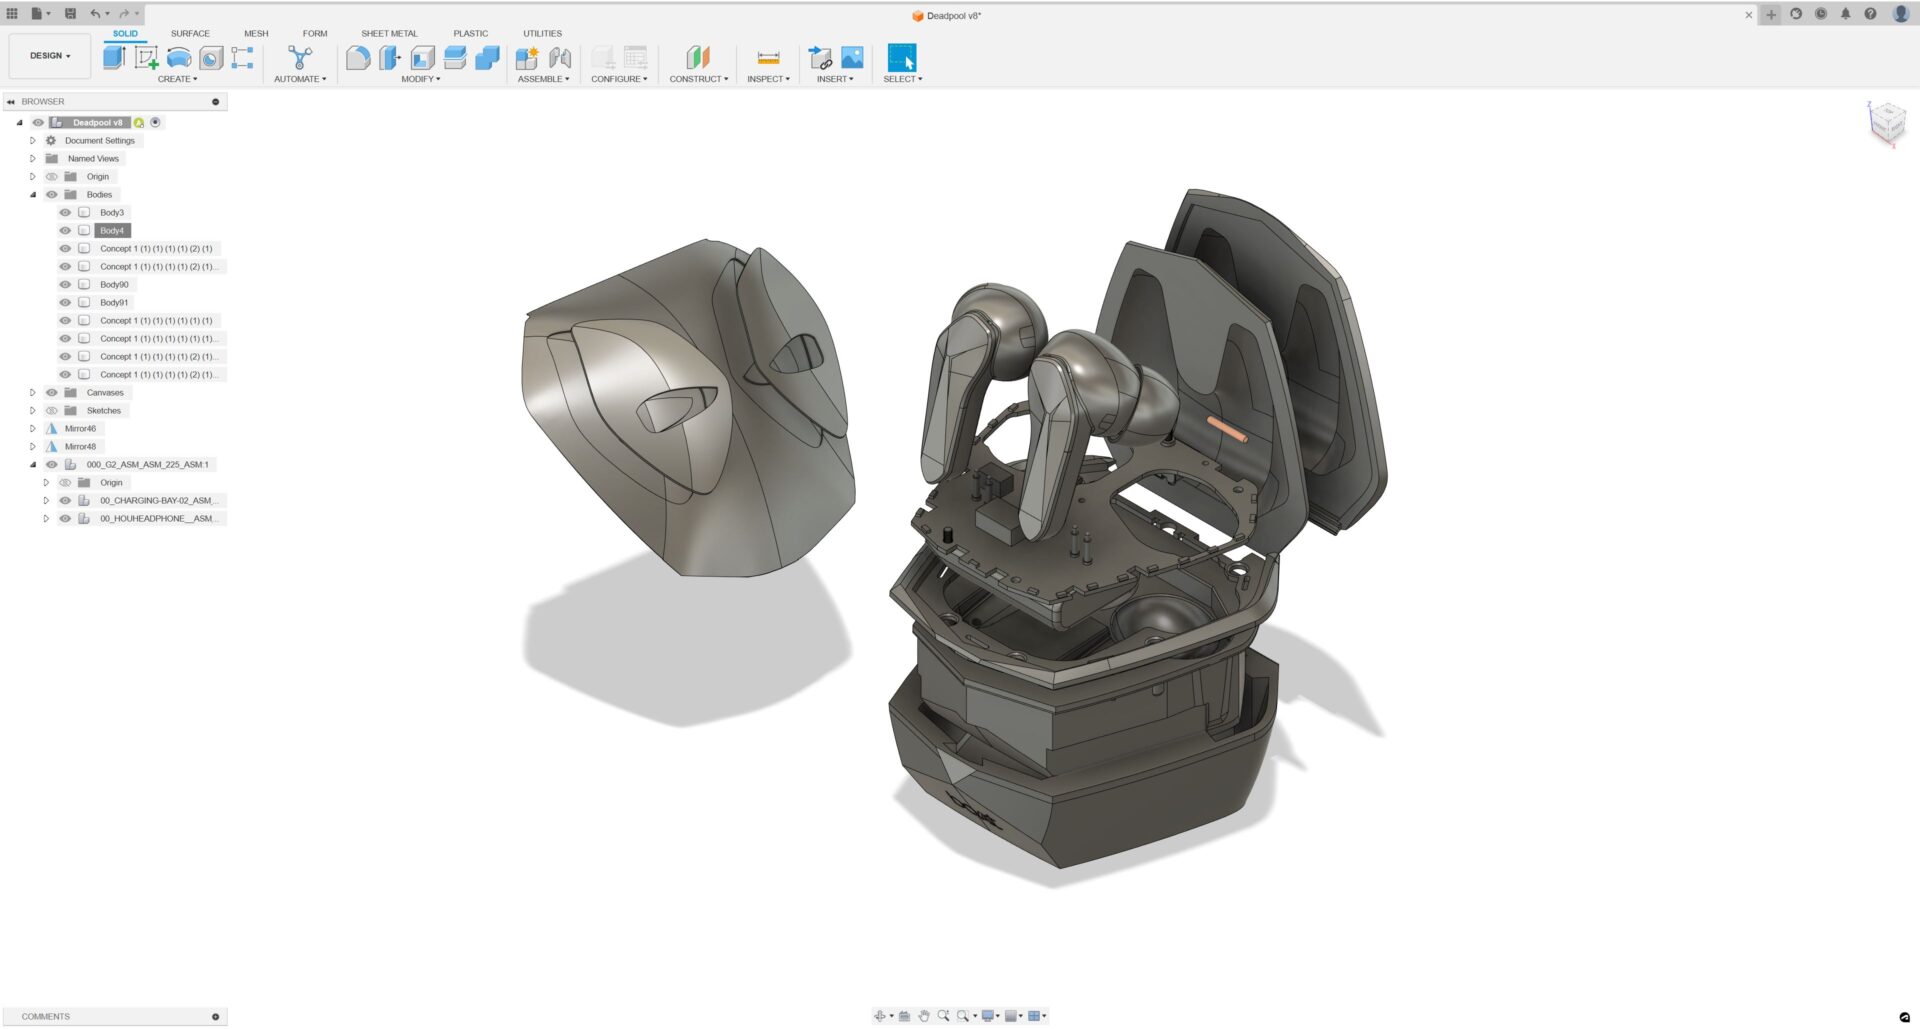The height and width of the screenshot is (1029, 1920).
Task: Switch to the SHEET METAL tab
Action: click(x=390, y=33)
